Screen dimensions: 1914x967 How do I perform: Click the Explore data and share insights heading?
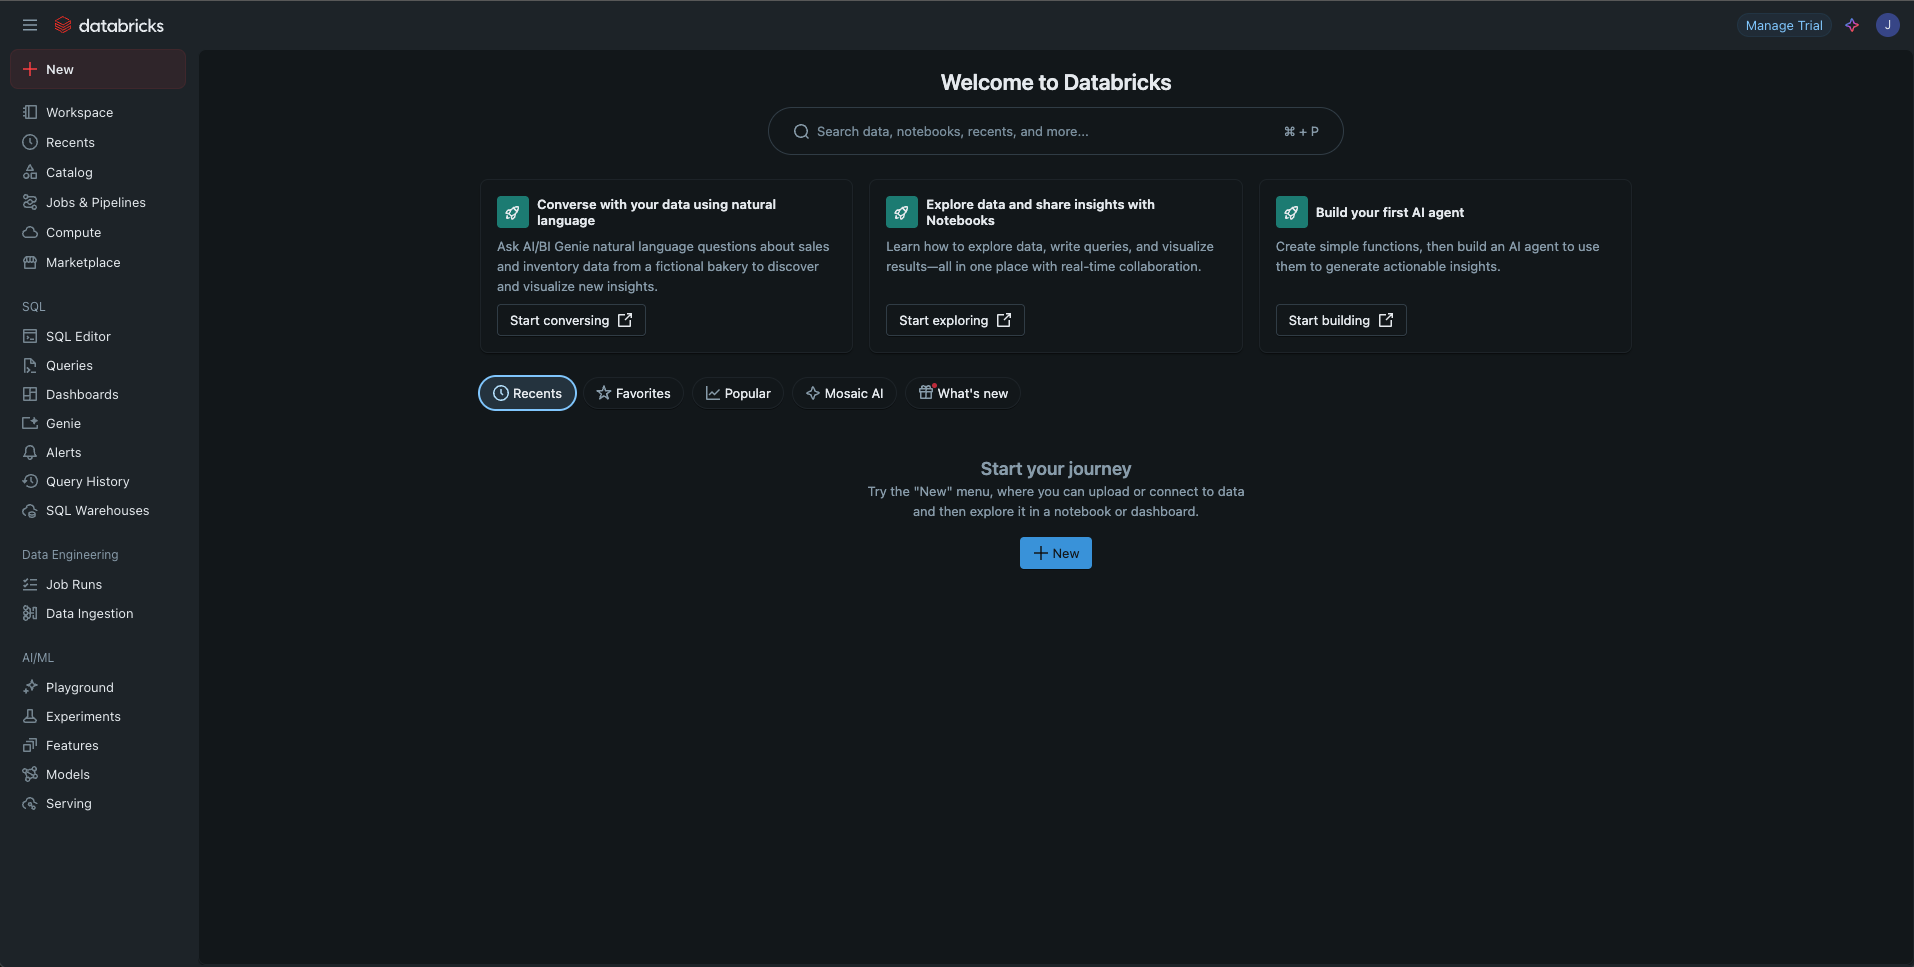pyautogui.click(x=1040, y=212)
